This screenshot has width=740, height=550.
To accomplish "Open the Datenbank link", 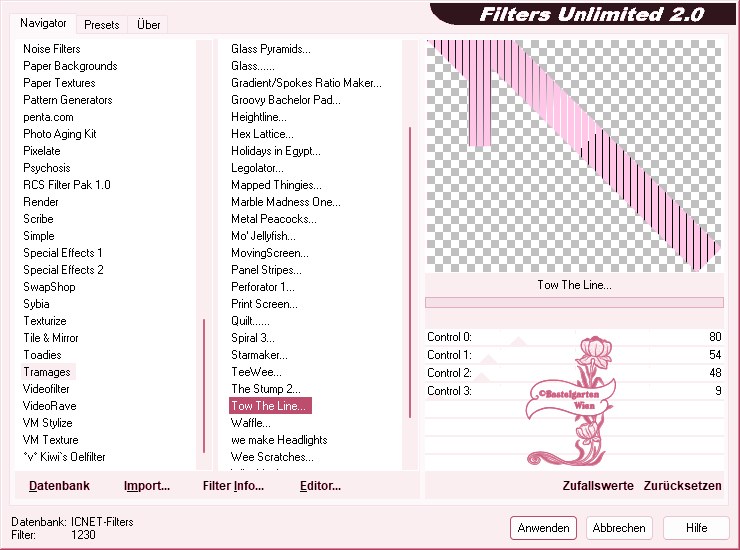I will pyautogui.click(x=59, y=486).
